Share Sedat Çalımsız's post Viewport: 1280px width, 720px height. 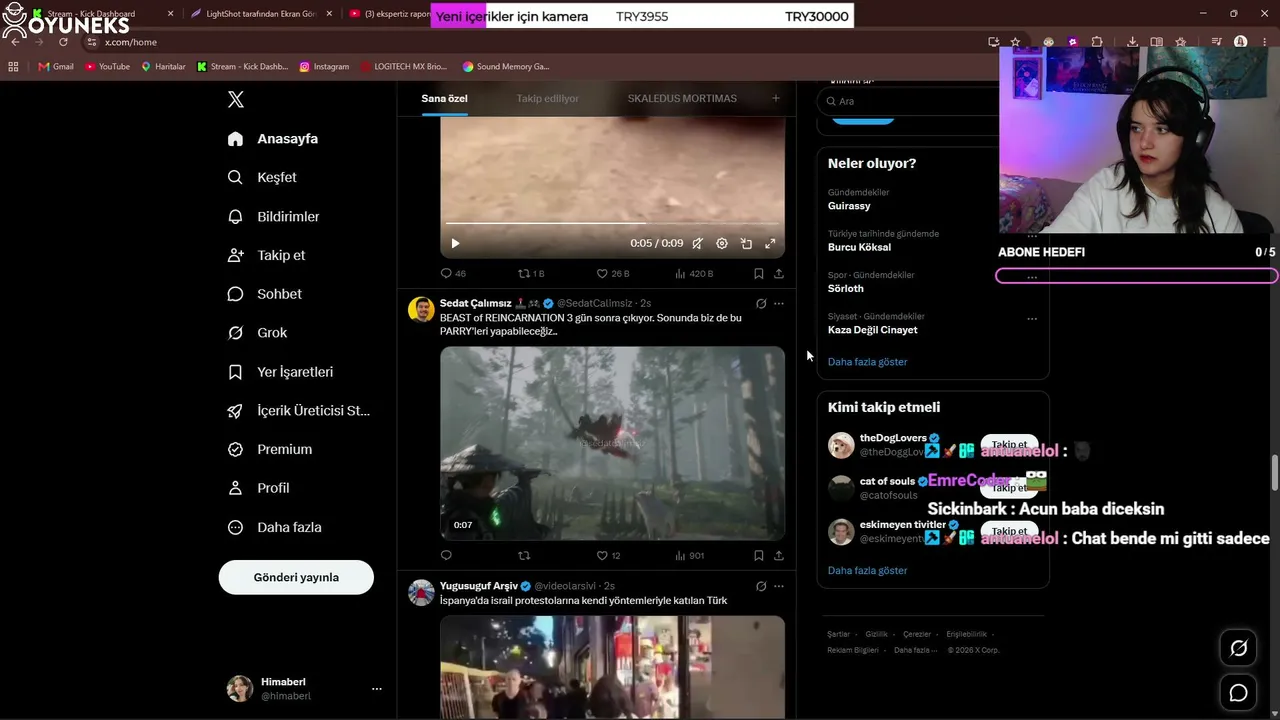(779, 555)
